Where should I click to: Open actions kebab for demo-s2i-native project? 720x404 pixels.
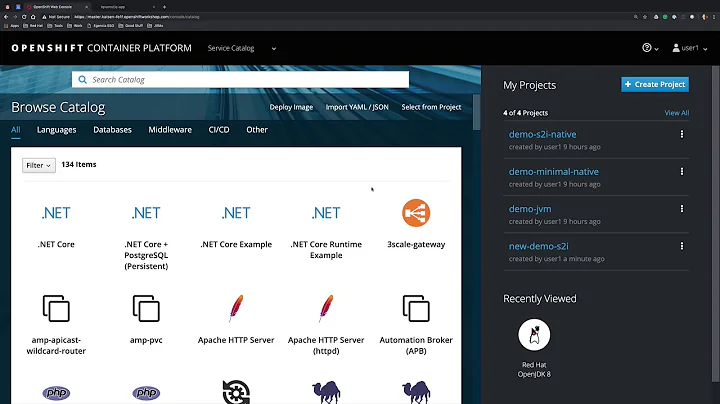click(682, 134)
